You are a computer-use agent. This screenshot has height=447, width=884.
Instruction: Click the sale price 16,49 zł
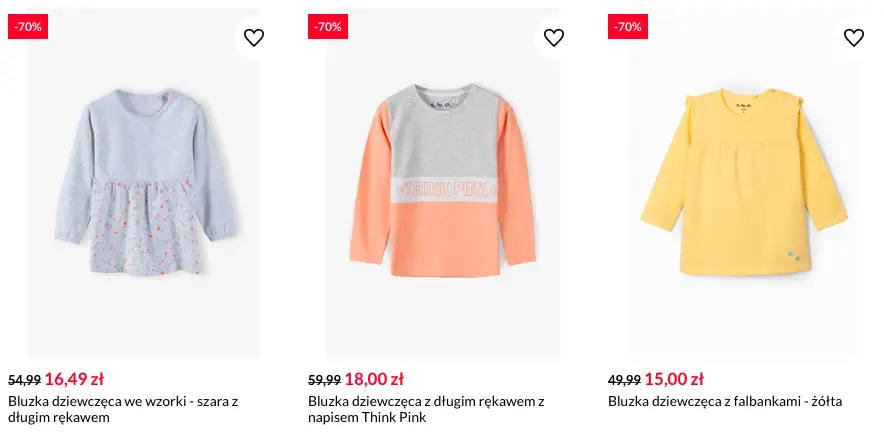pyautogui.click(x=74, y=379)
